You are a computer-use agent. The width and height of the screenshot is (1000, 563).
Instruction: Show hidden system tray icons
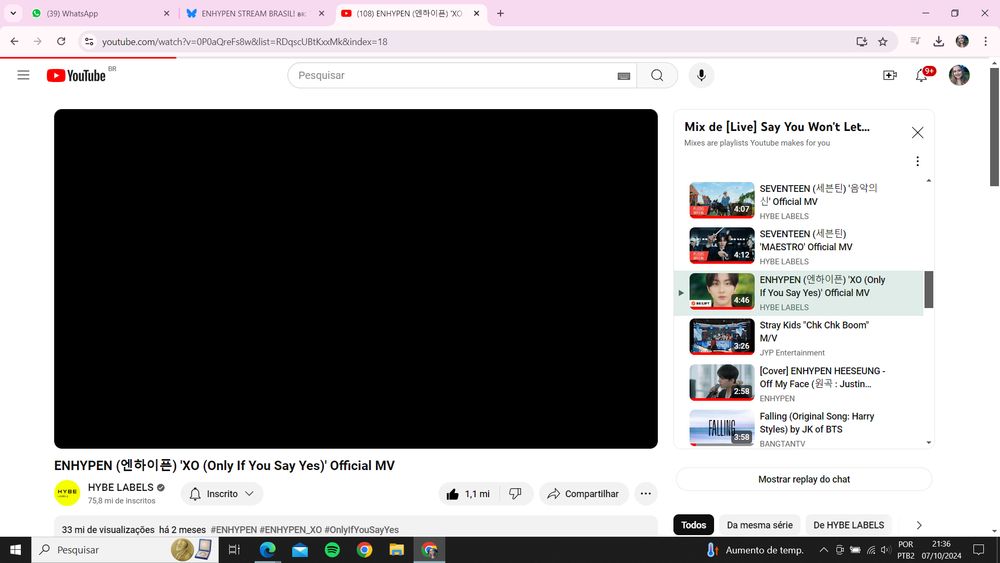click(x=823, y=550)
